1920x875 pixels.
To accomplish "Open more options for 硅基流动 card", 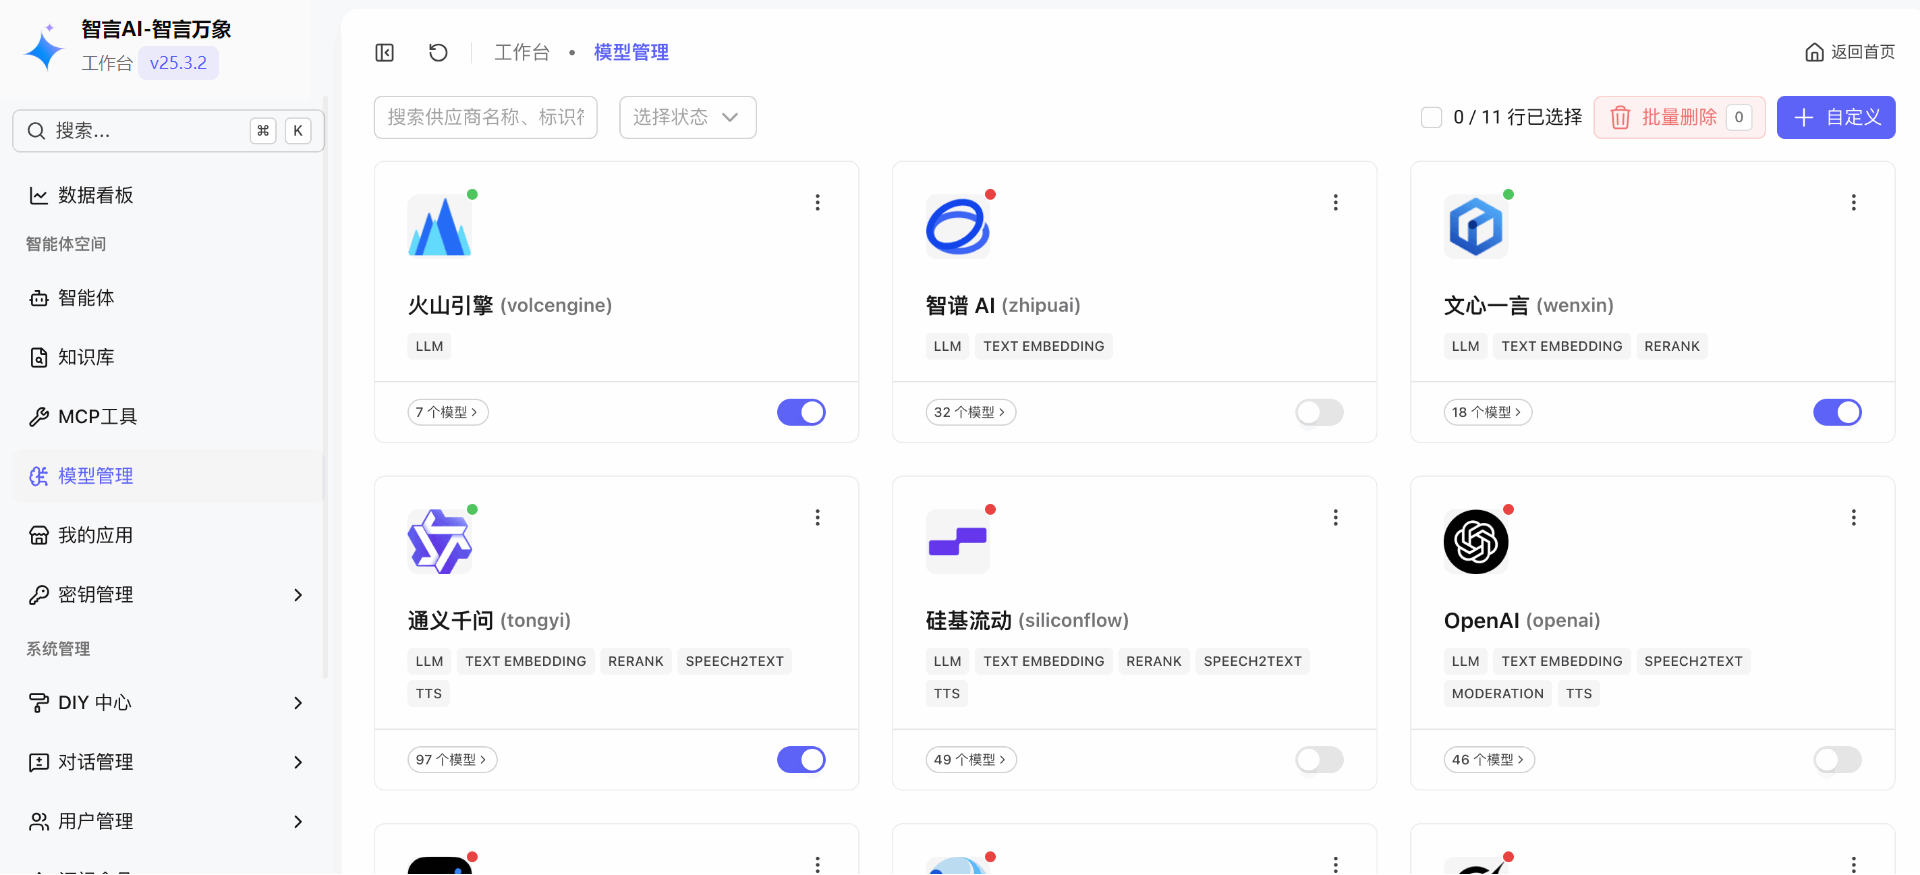I will (1336, 517).
